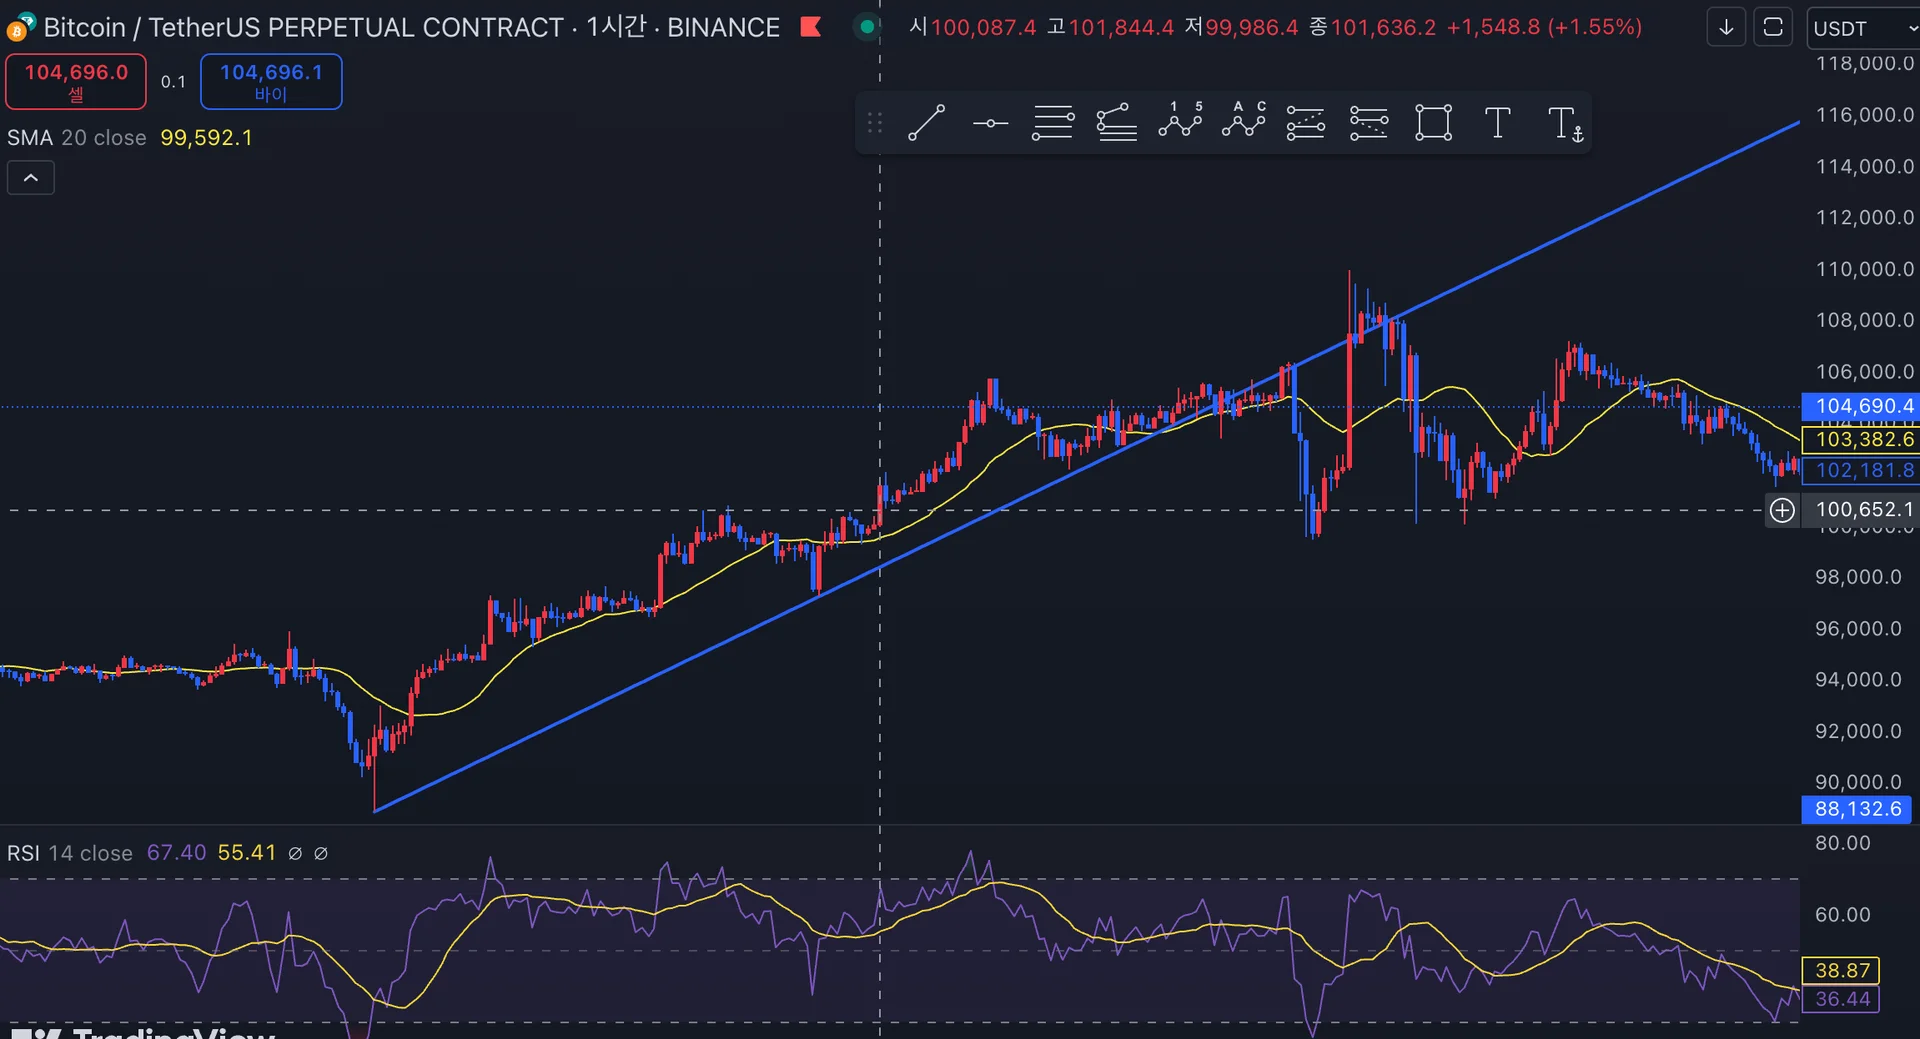Choose the Fib retracement tool icon

tap(1053, 123)
